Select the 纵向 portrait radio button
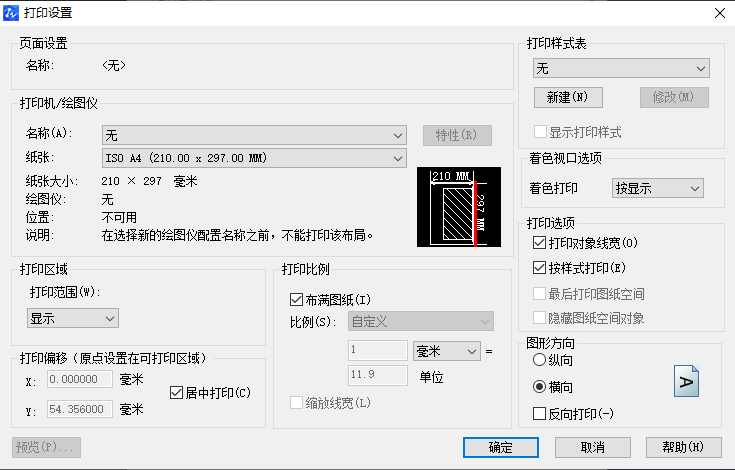This screenshot has height=470, width=735. point(541,360)
